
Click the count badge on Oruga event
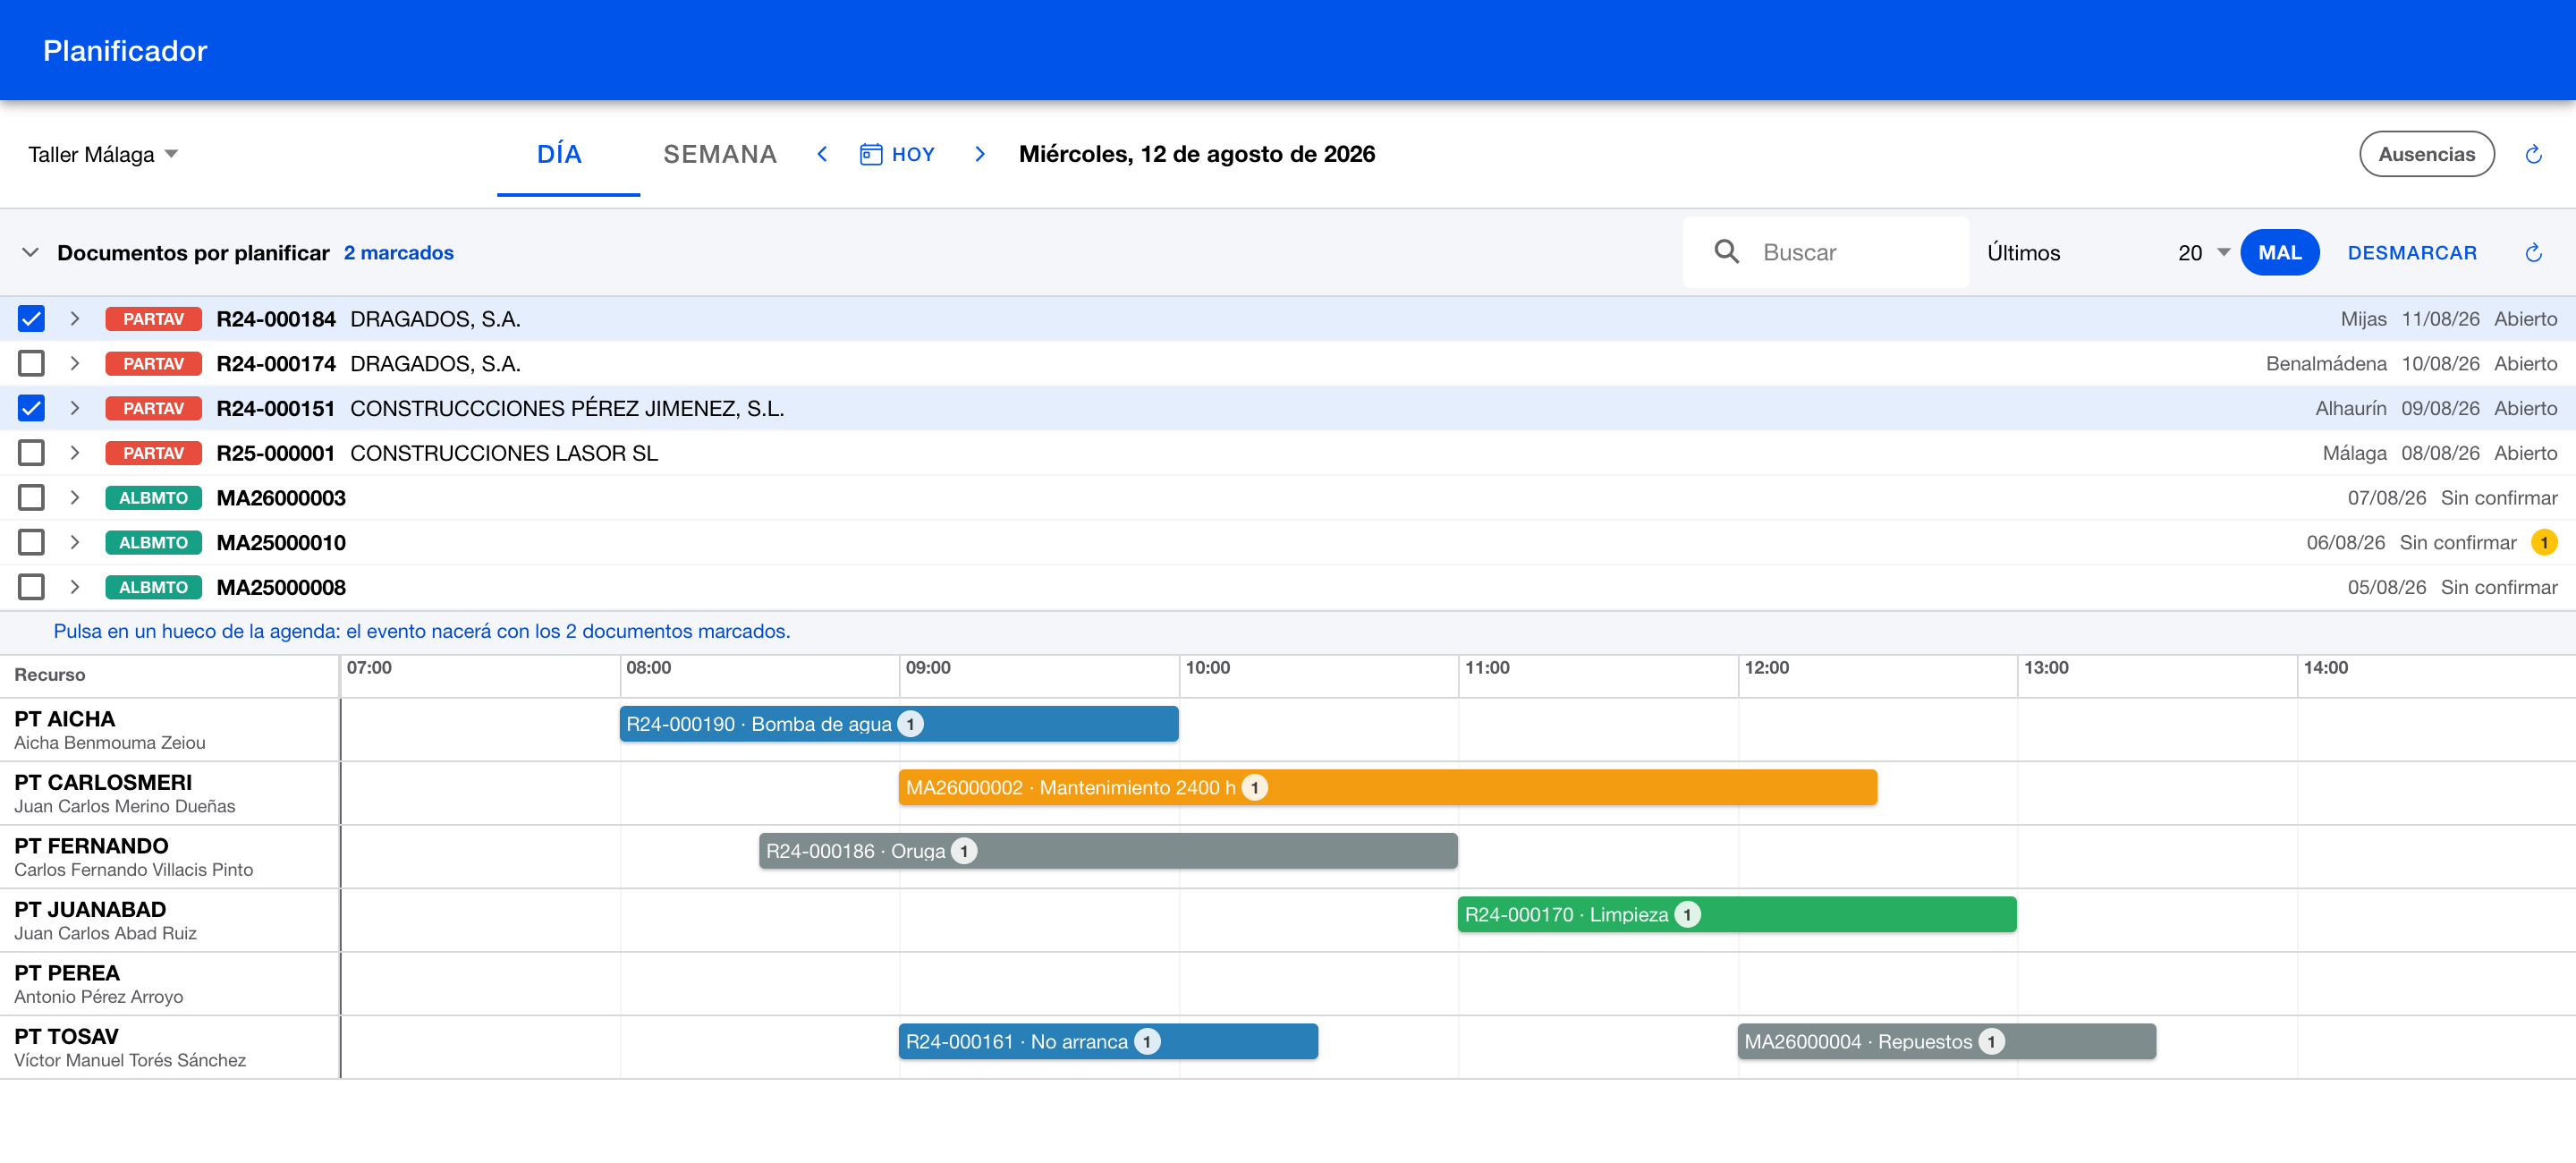963,852
